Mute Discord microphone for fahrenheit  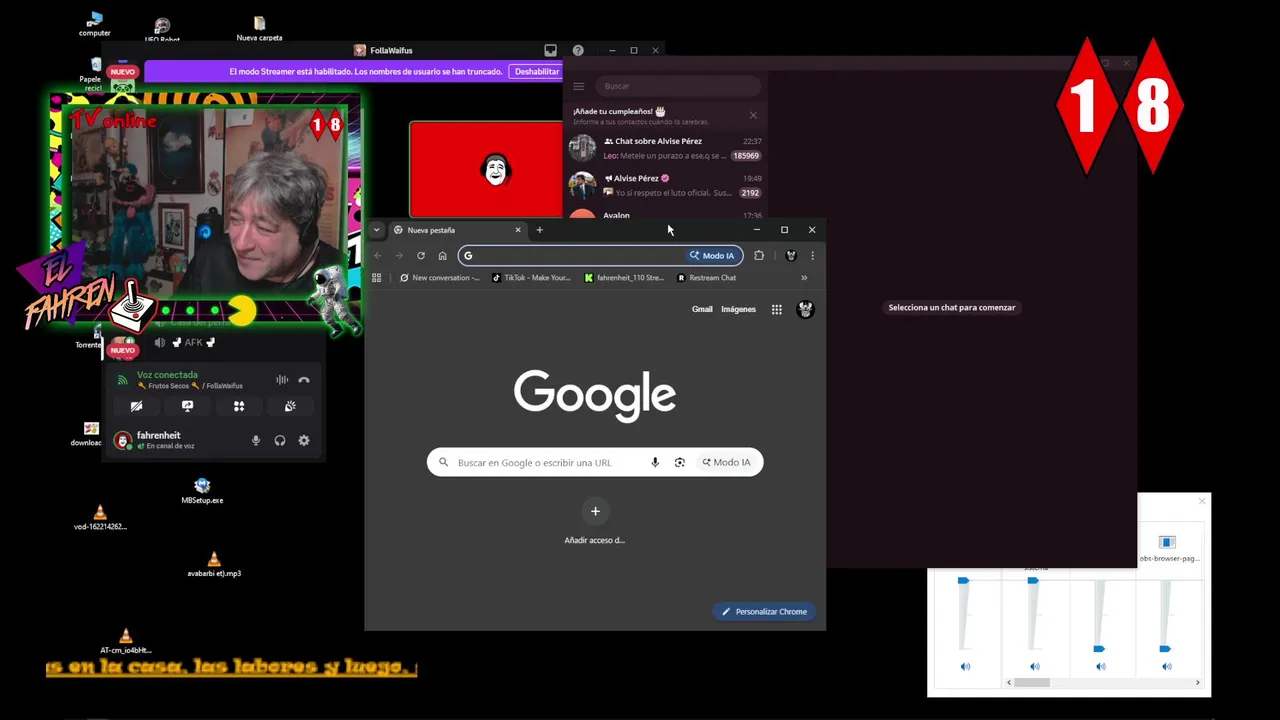click(x=256, y=440)
